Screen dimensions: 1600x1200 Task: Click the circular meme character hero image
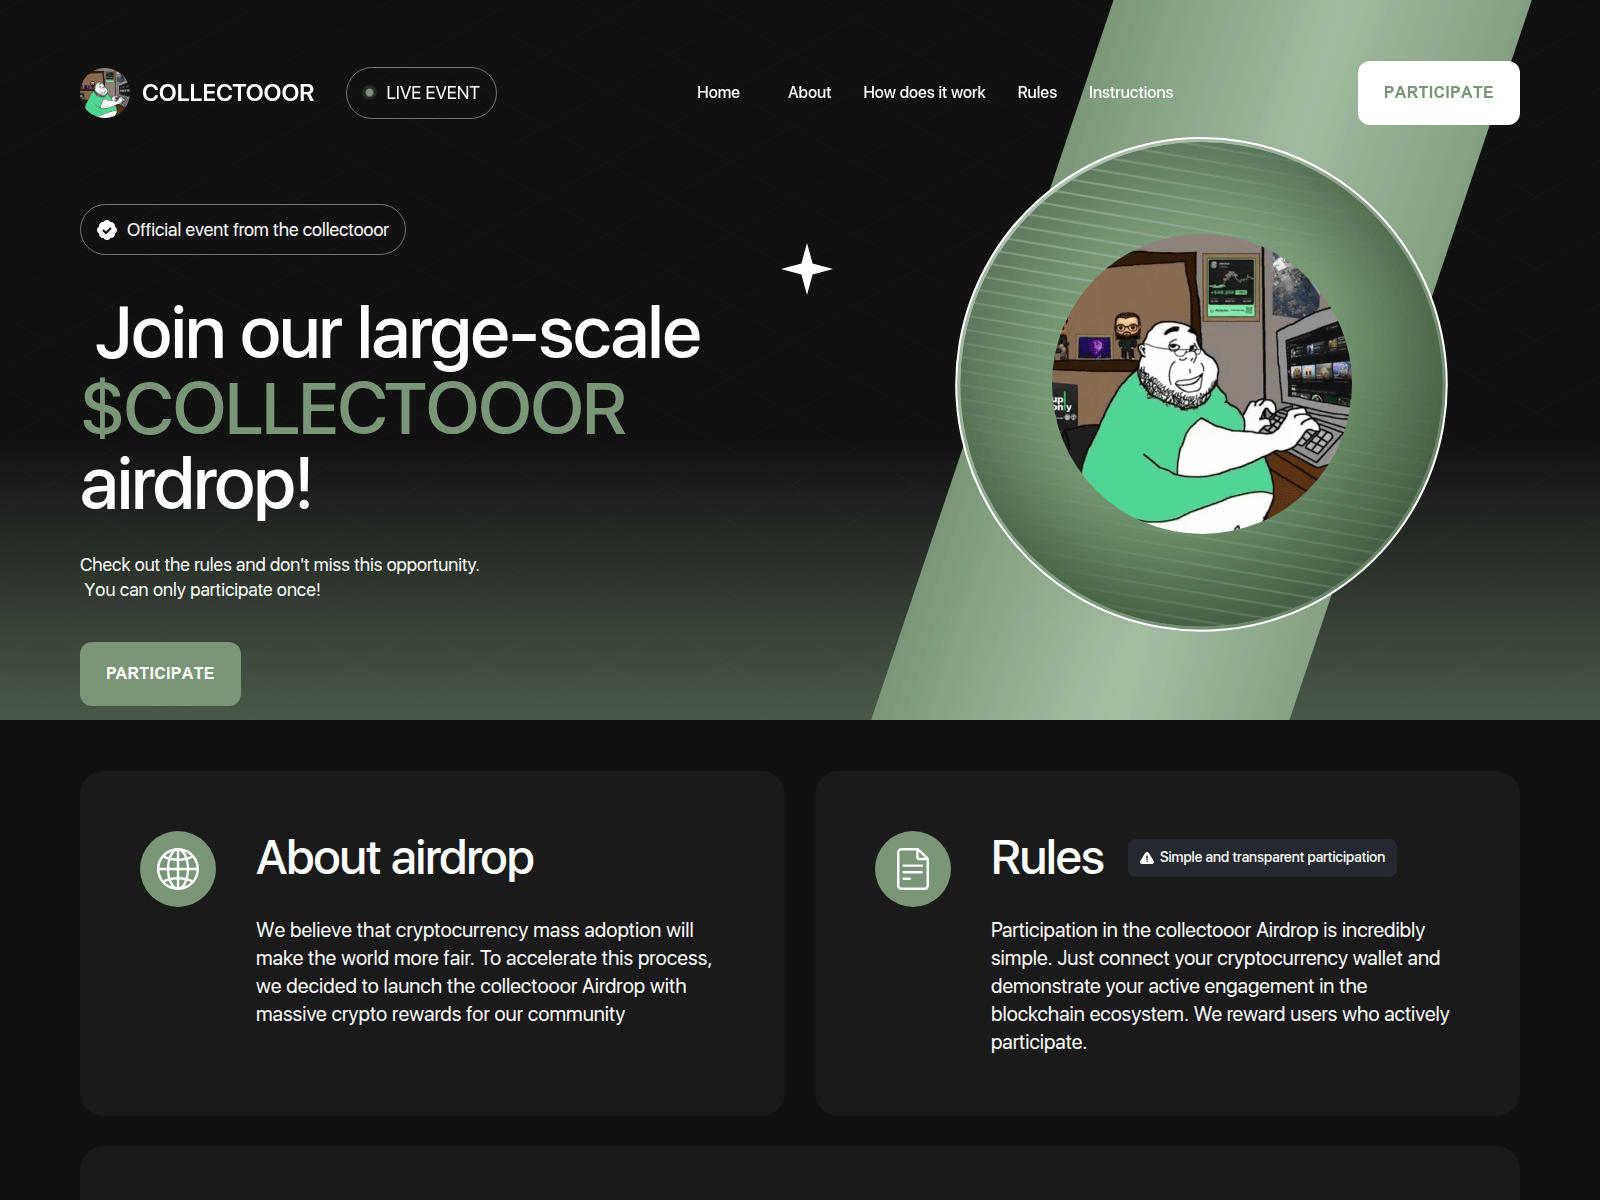coord(1202,384)
